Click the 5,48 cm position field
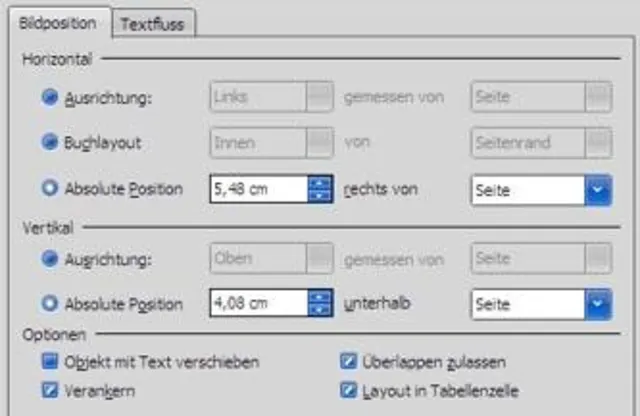The height and width of the screenshot is (416, 640). pyautogui.click(x=258, y=189)
